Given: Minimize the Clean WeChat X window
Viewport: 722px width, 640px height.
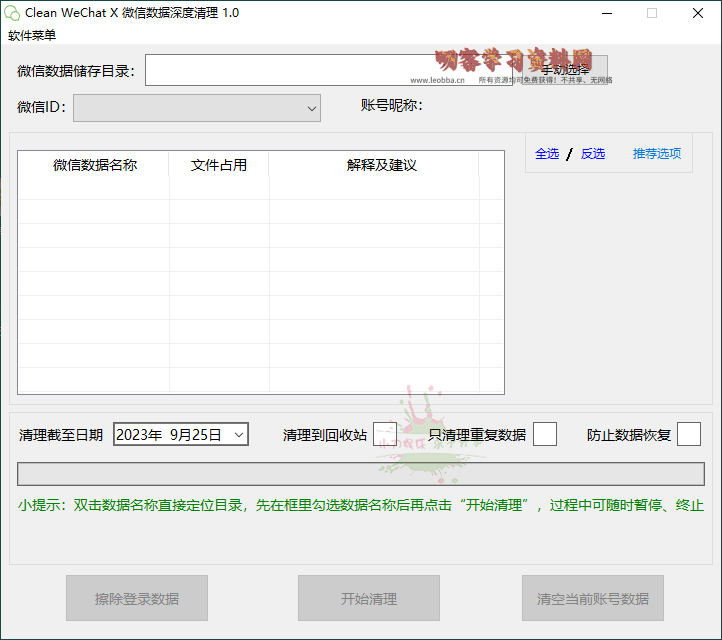Looking at the screenshot, I should [x=607, y=13].
